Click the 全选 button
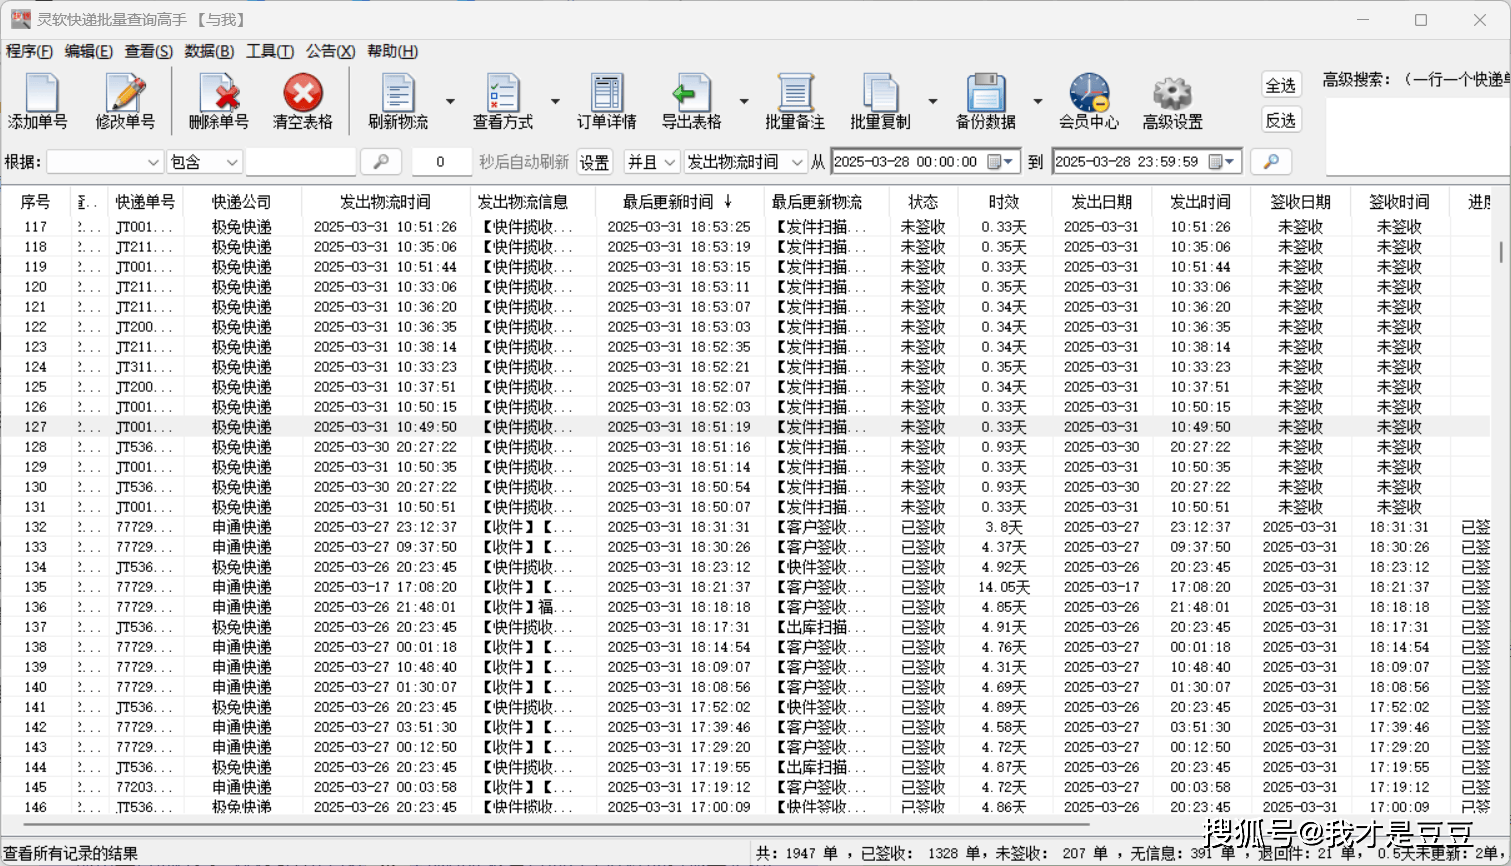 tap(1281, 85)
